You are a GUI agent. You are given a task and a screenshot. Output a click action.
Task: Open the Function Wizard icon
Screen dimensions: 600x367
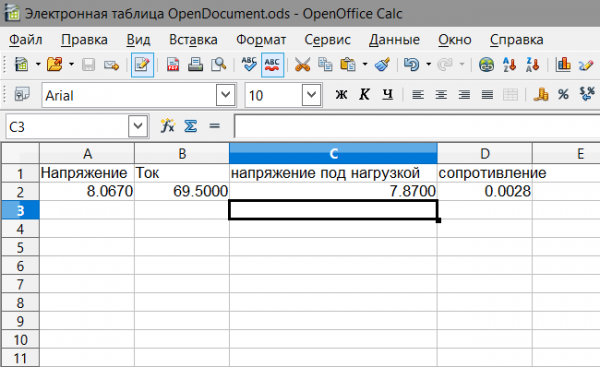[168, 126]
